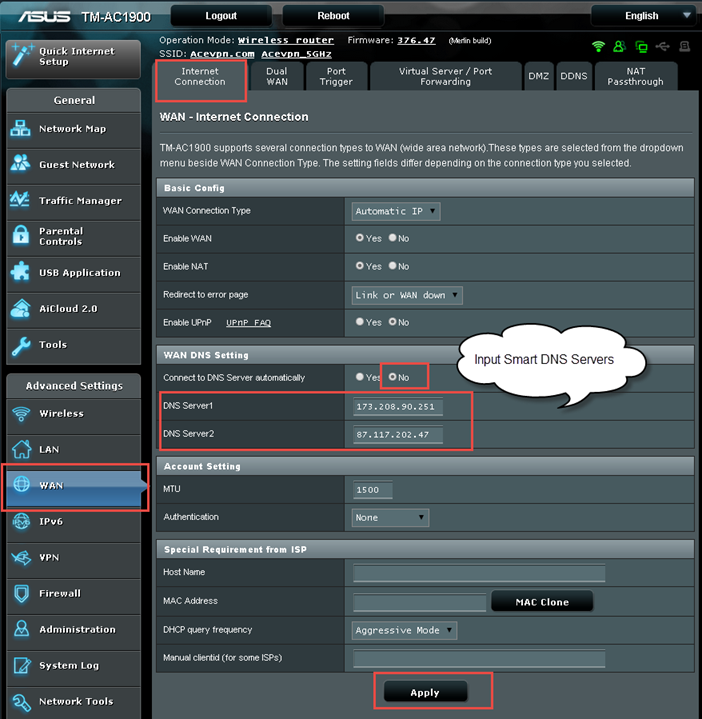
Task: Click the MTU input field
Action: coord(373,490)
